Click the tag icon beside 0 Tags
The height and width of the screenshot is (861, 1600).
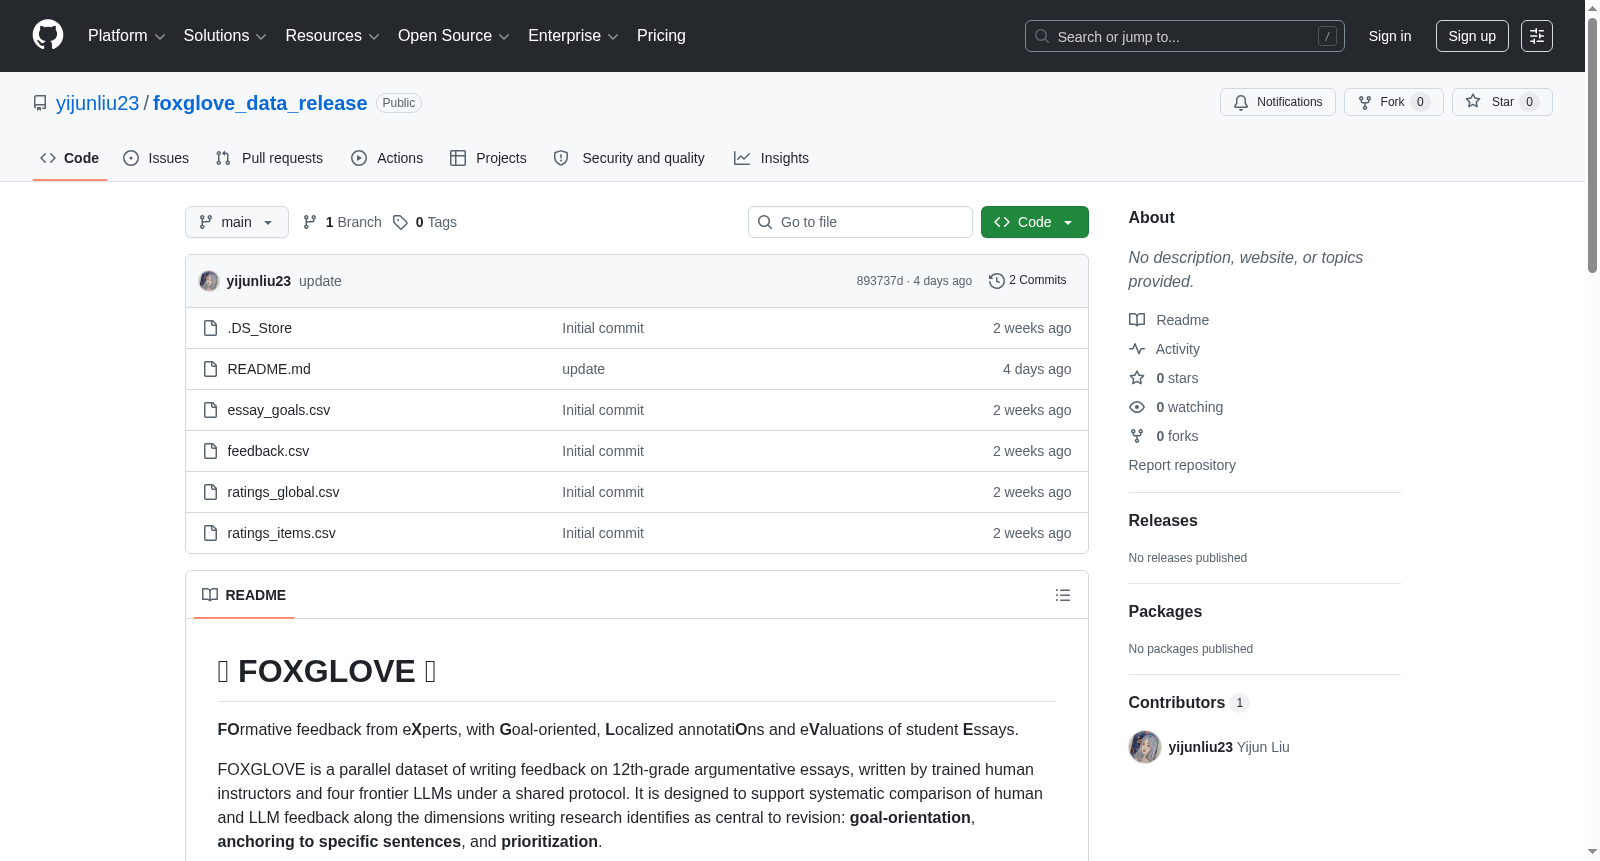tap(400, 222)
